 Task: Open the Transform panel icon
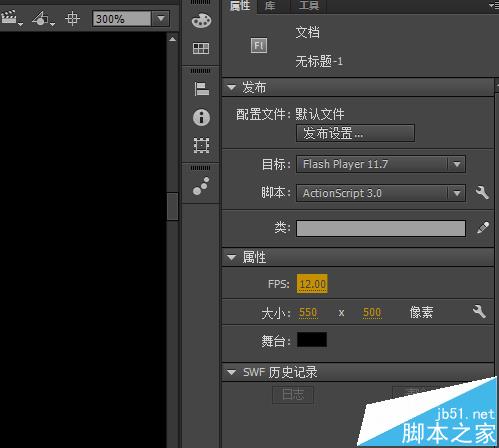201,145
